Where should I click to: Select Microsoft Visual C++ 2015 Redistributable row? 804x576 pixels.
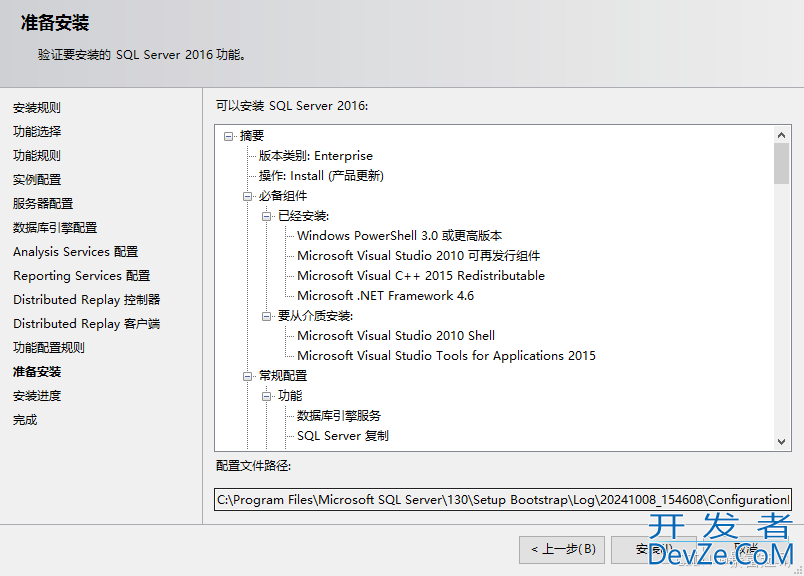(421, 276)
